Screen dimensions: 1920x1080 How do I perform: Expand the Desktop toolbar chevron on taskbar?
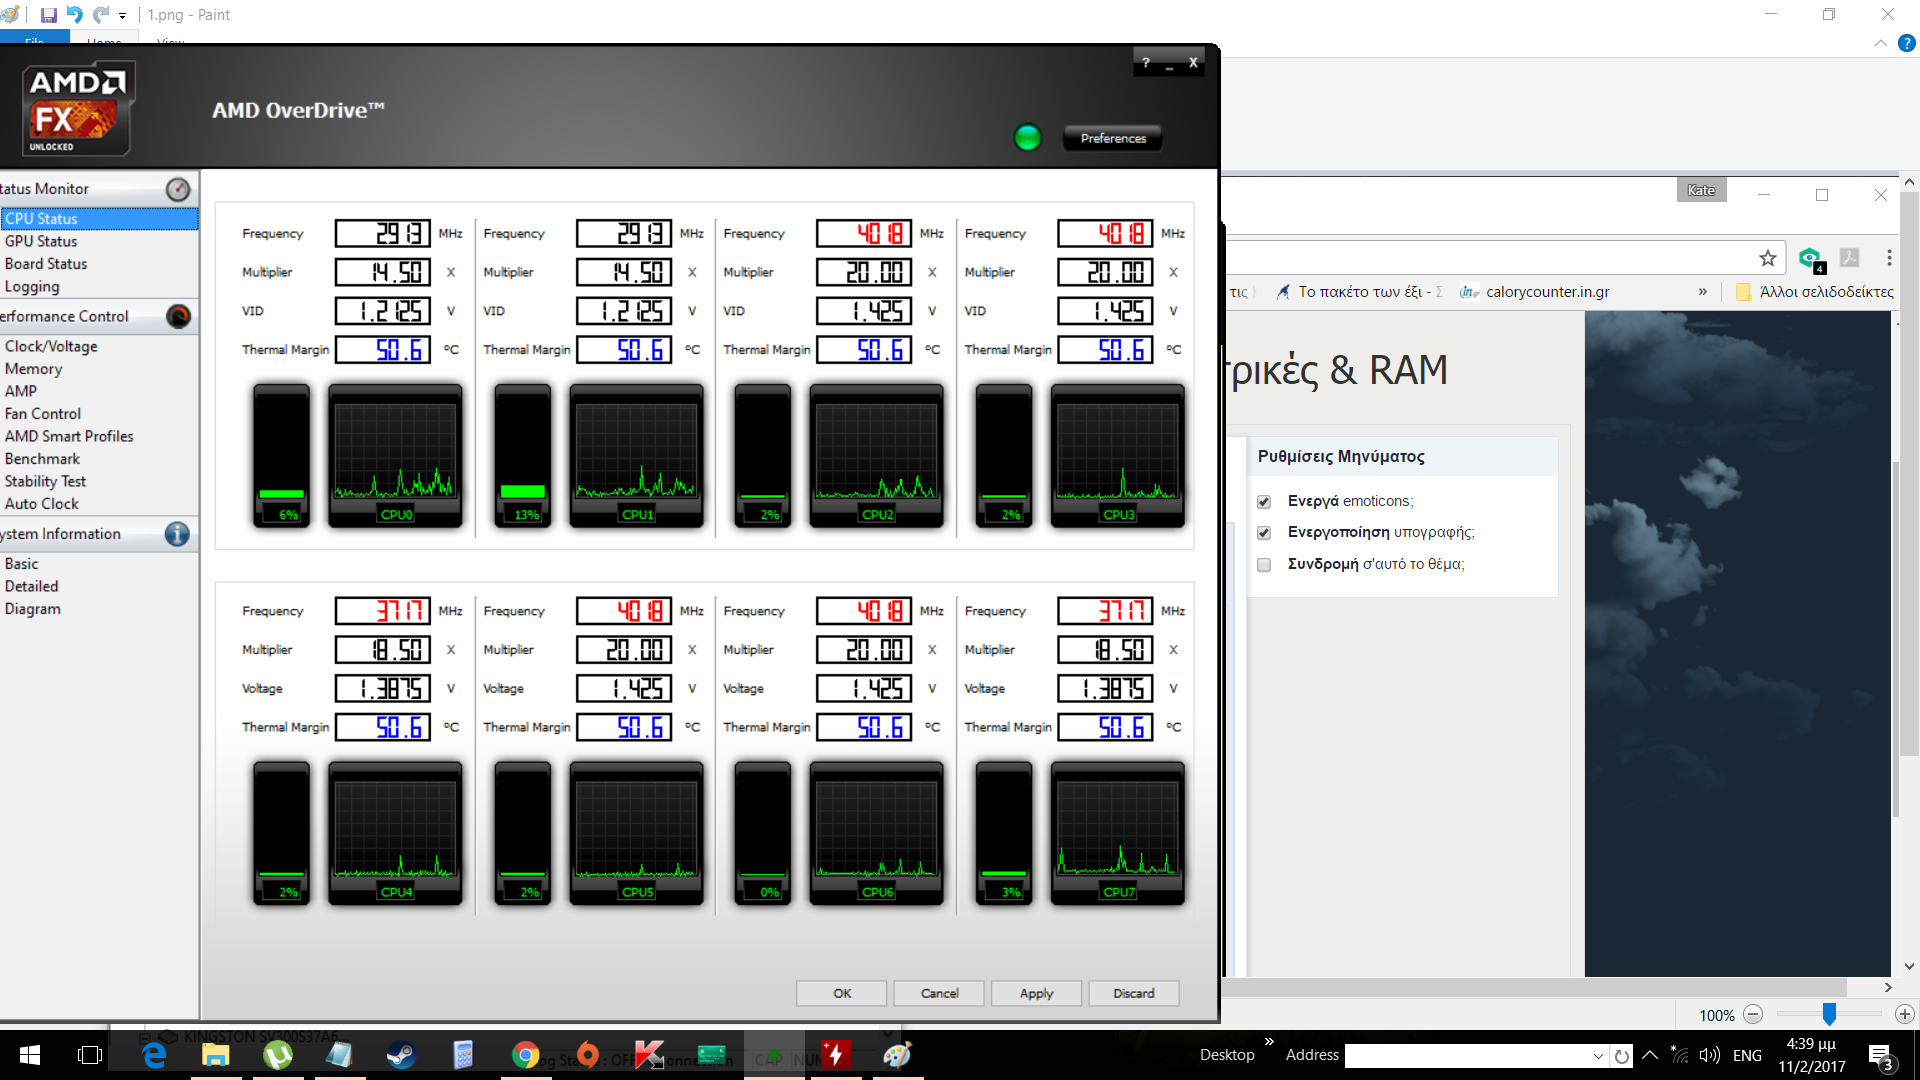[x=1269, y=1042]
